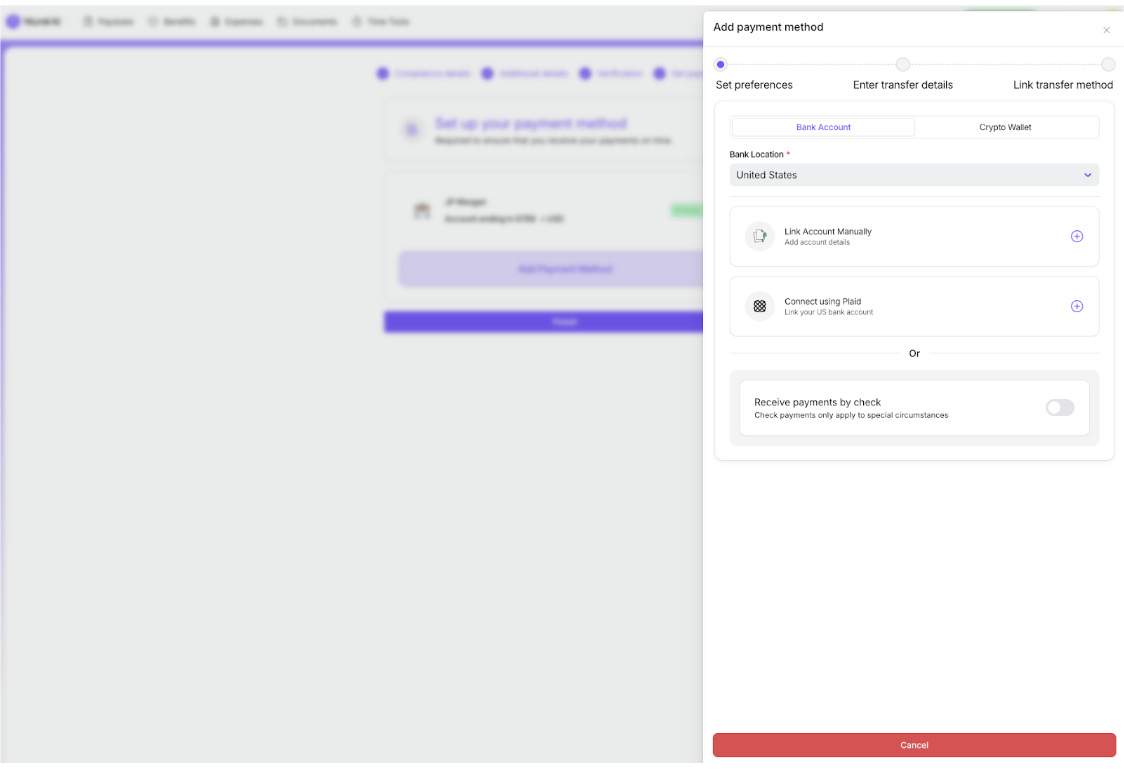Screen dimensions: 1124x772
Task: Click the purple company logo in top-left
Action: click(13, 21)
